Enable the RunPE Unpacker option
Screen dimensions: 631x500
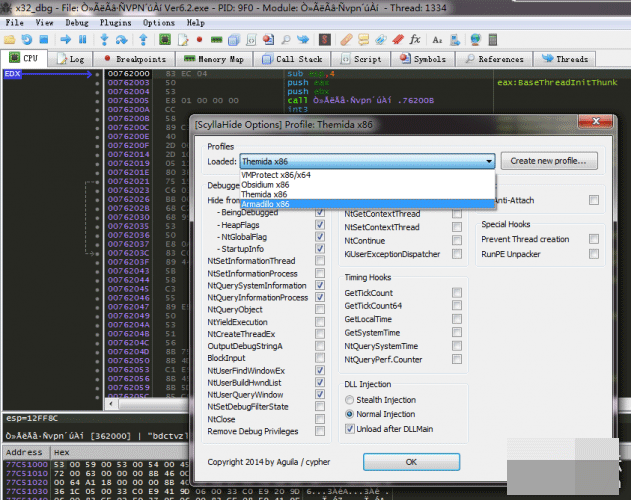click(594, 254)
